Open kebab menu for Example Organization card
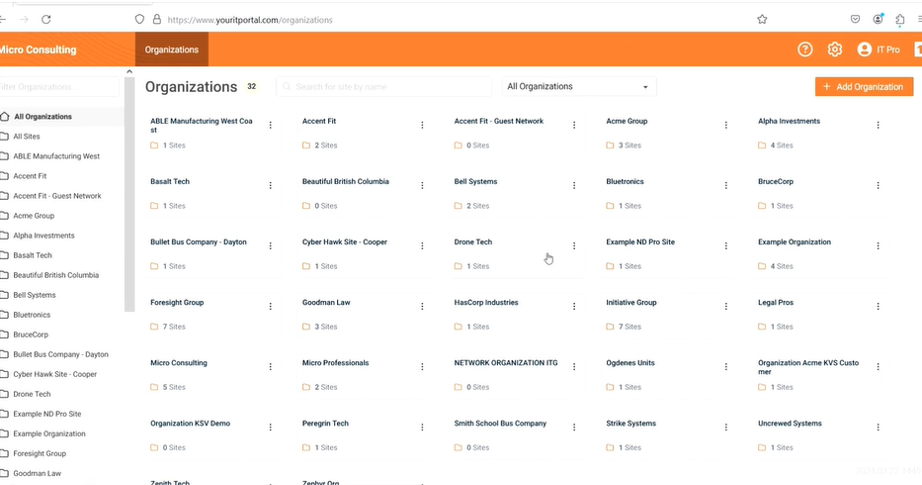 pos(878,246)
